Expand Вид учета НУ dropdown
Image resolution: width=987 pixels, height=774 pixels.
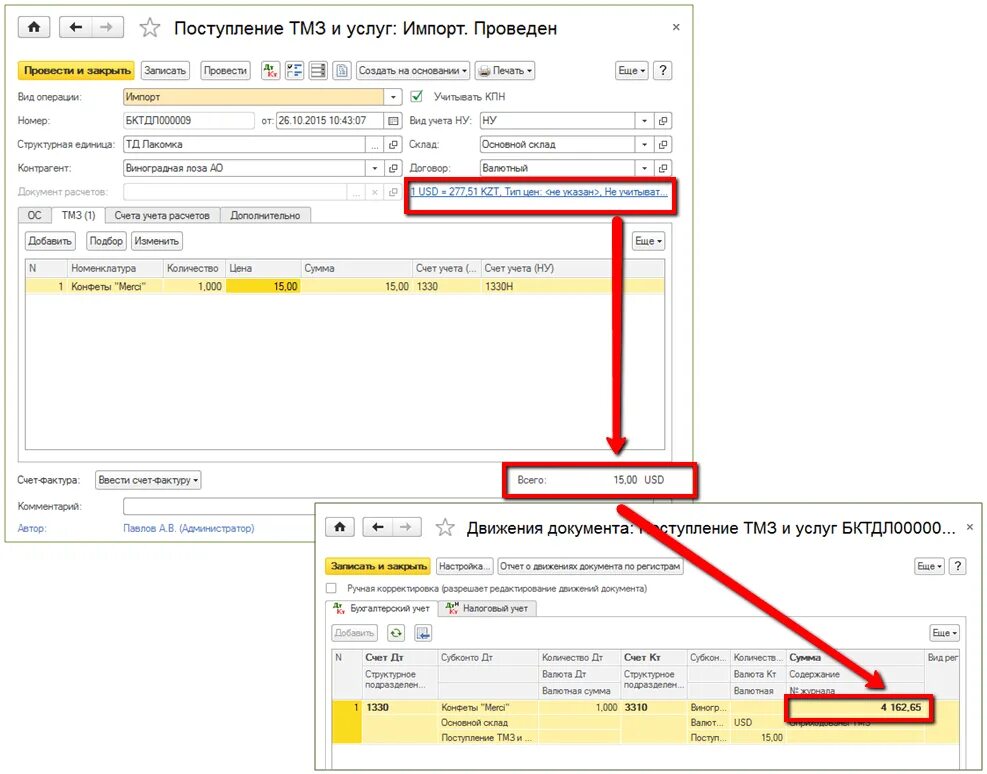[x=645, y=121]
